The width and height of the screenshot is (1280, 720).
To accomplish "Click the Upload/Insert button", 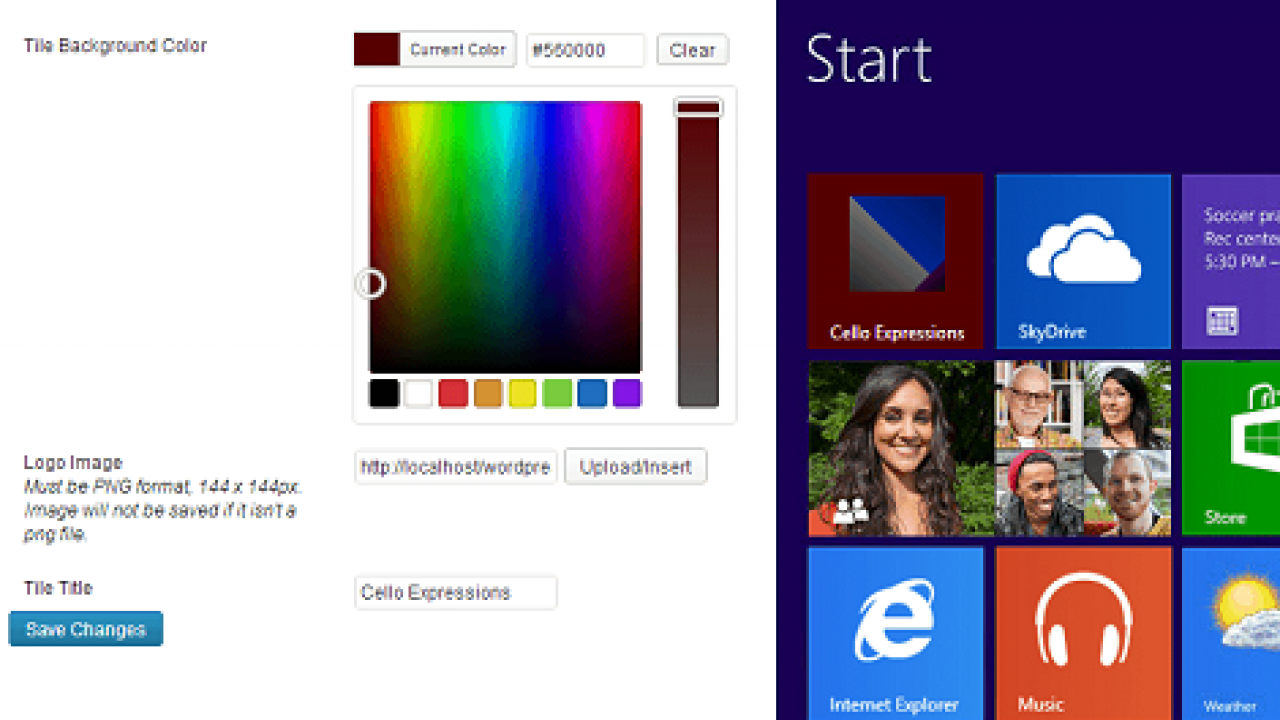I will coord(635,466).
